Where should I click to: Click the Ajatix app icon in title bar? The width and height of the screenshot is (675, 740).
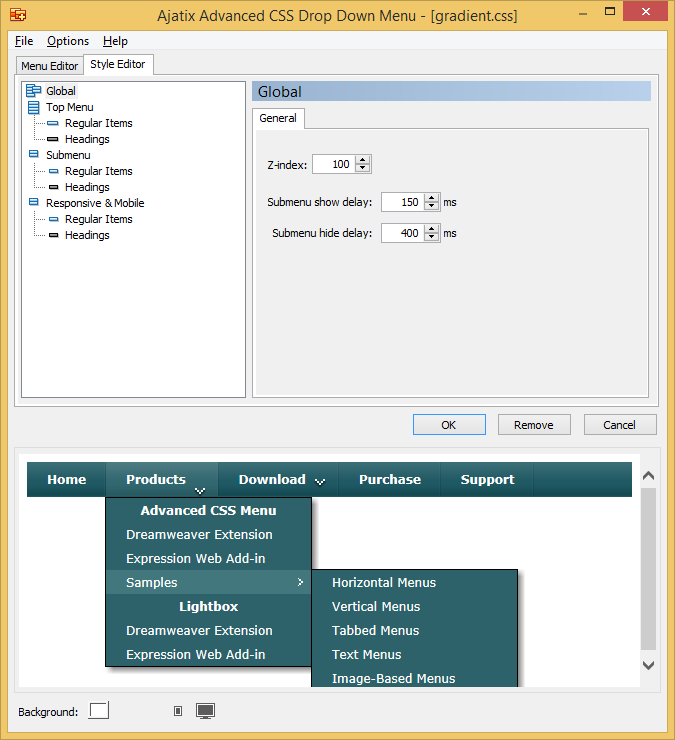(x=18, y=15)
